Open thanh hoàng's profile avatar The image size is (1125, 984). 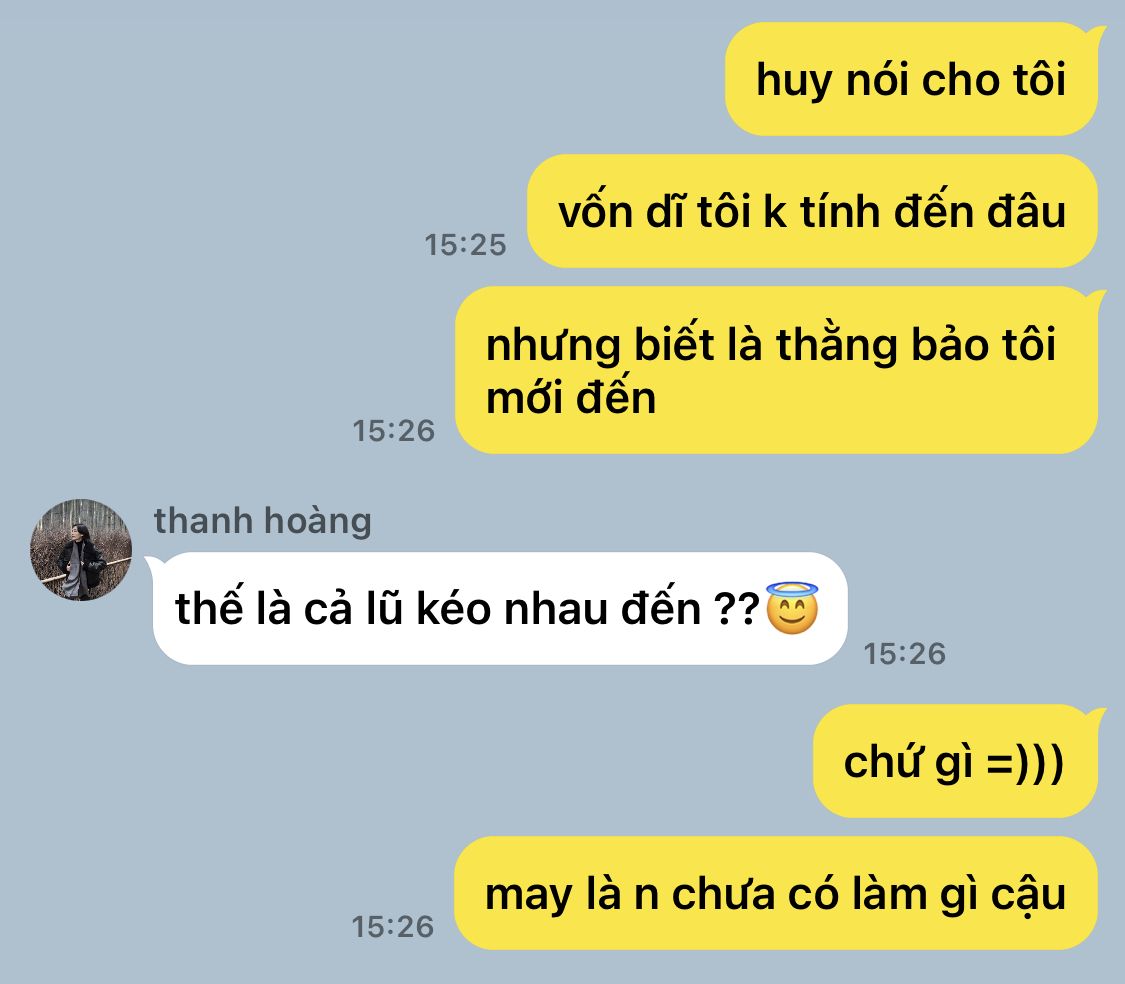tap(81, 550)
